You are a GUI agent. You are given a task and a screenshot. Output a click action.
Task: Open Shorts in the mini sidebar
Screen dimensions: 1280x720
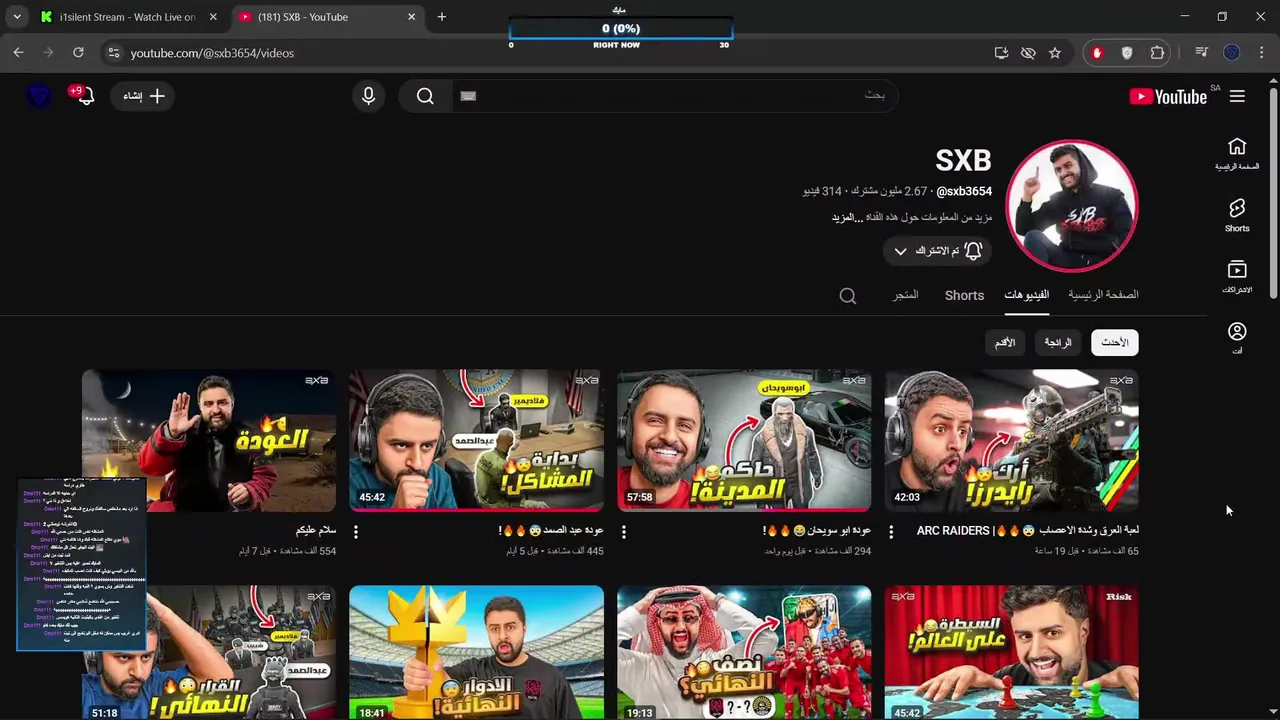pos(1237,215)
